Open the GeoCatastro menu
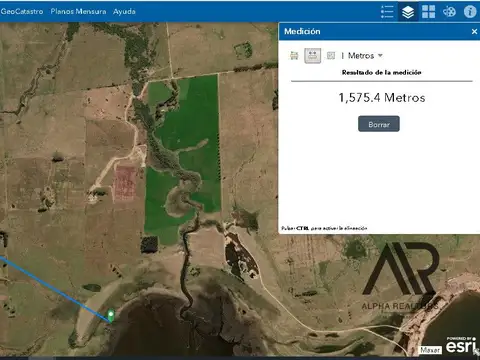Image resolution: width=480 pixels, height=360 pixels. (x=22, y=11)
